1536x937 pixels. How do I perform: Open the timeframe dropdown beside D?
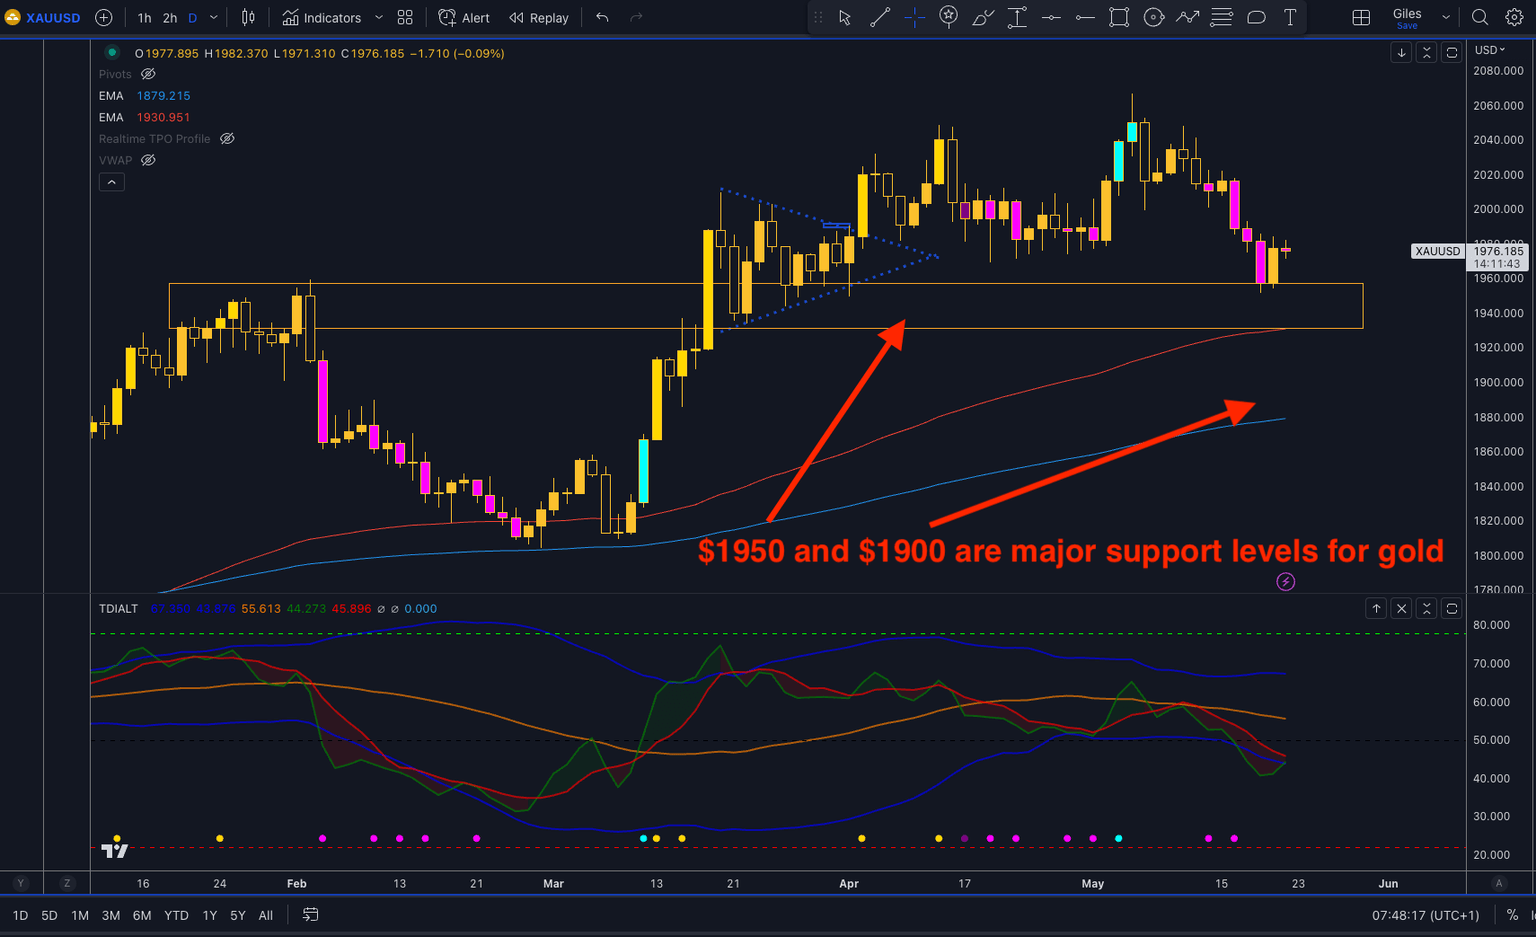pos(213,17)
